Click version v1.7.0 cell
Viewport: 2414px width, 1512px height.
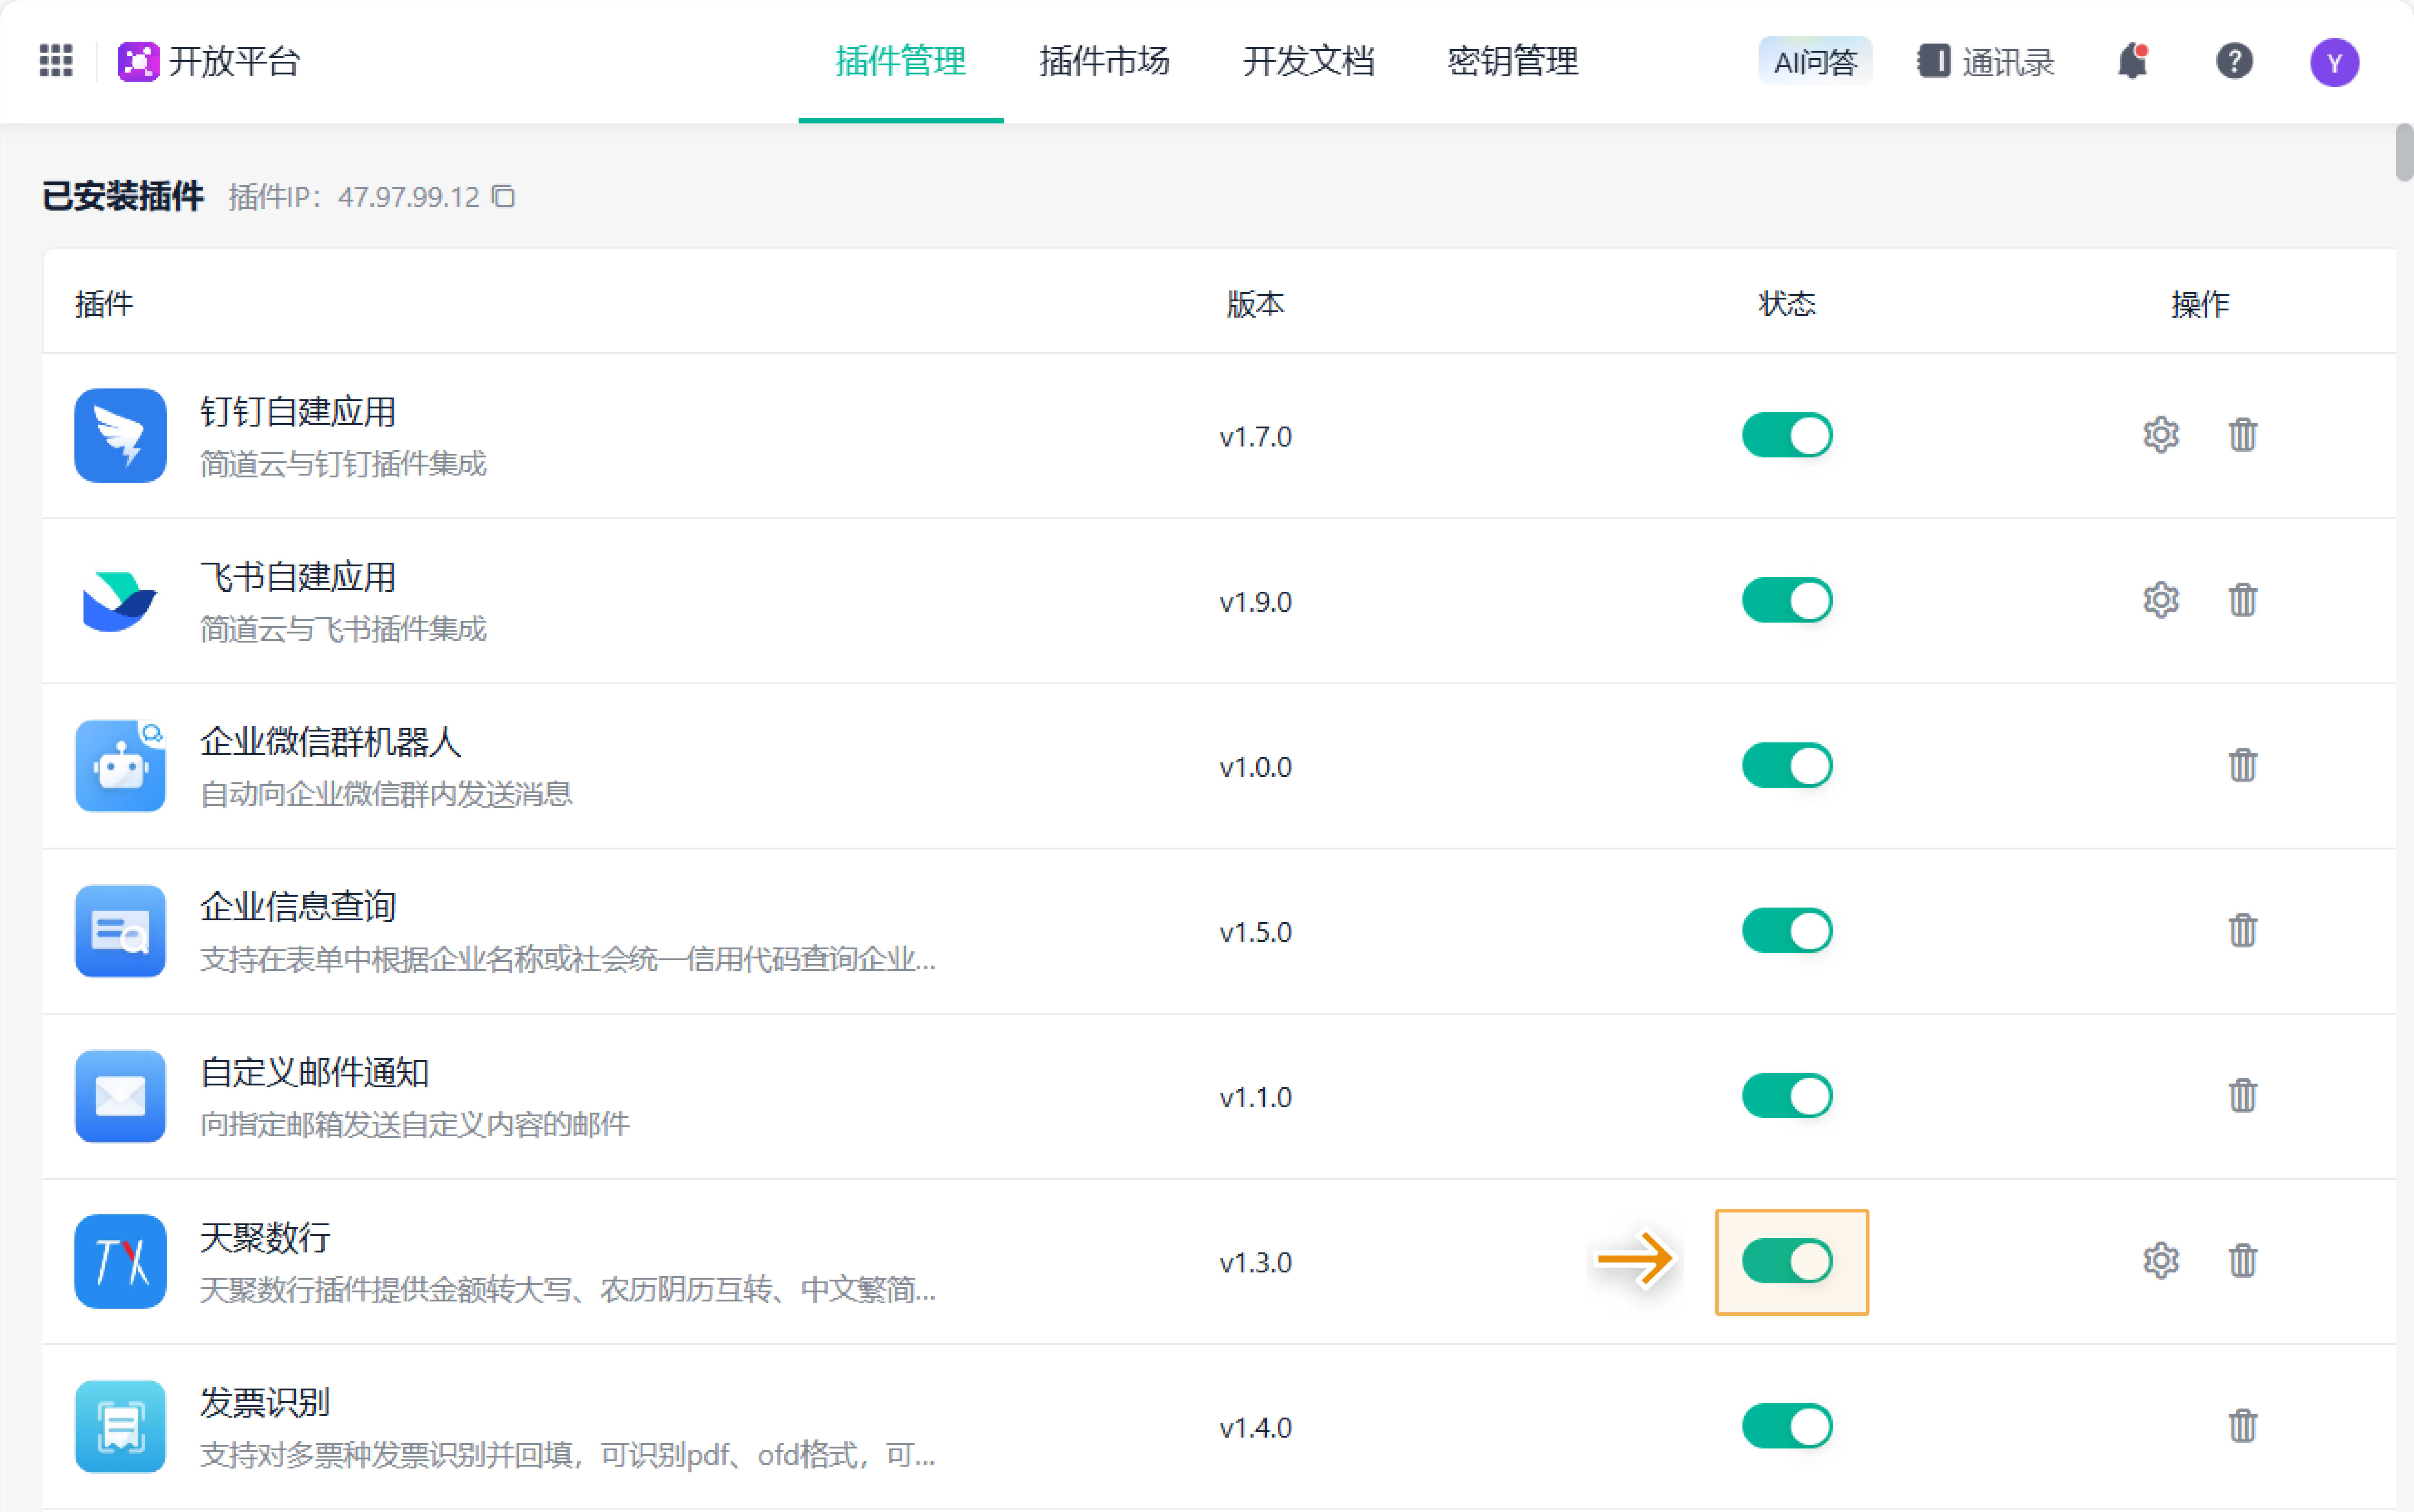(x=1255, y=436)
